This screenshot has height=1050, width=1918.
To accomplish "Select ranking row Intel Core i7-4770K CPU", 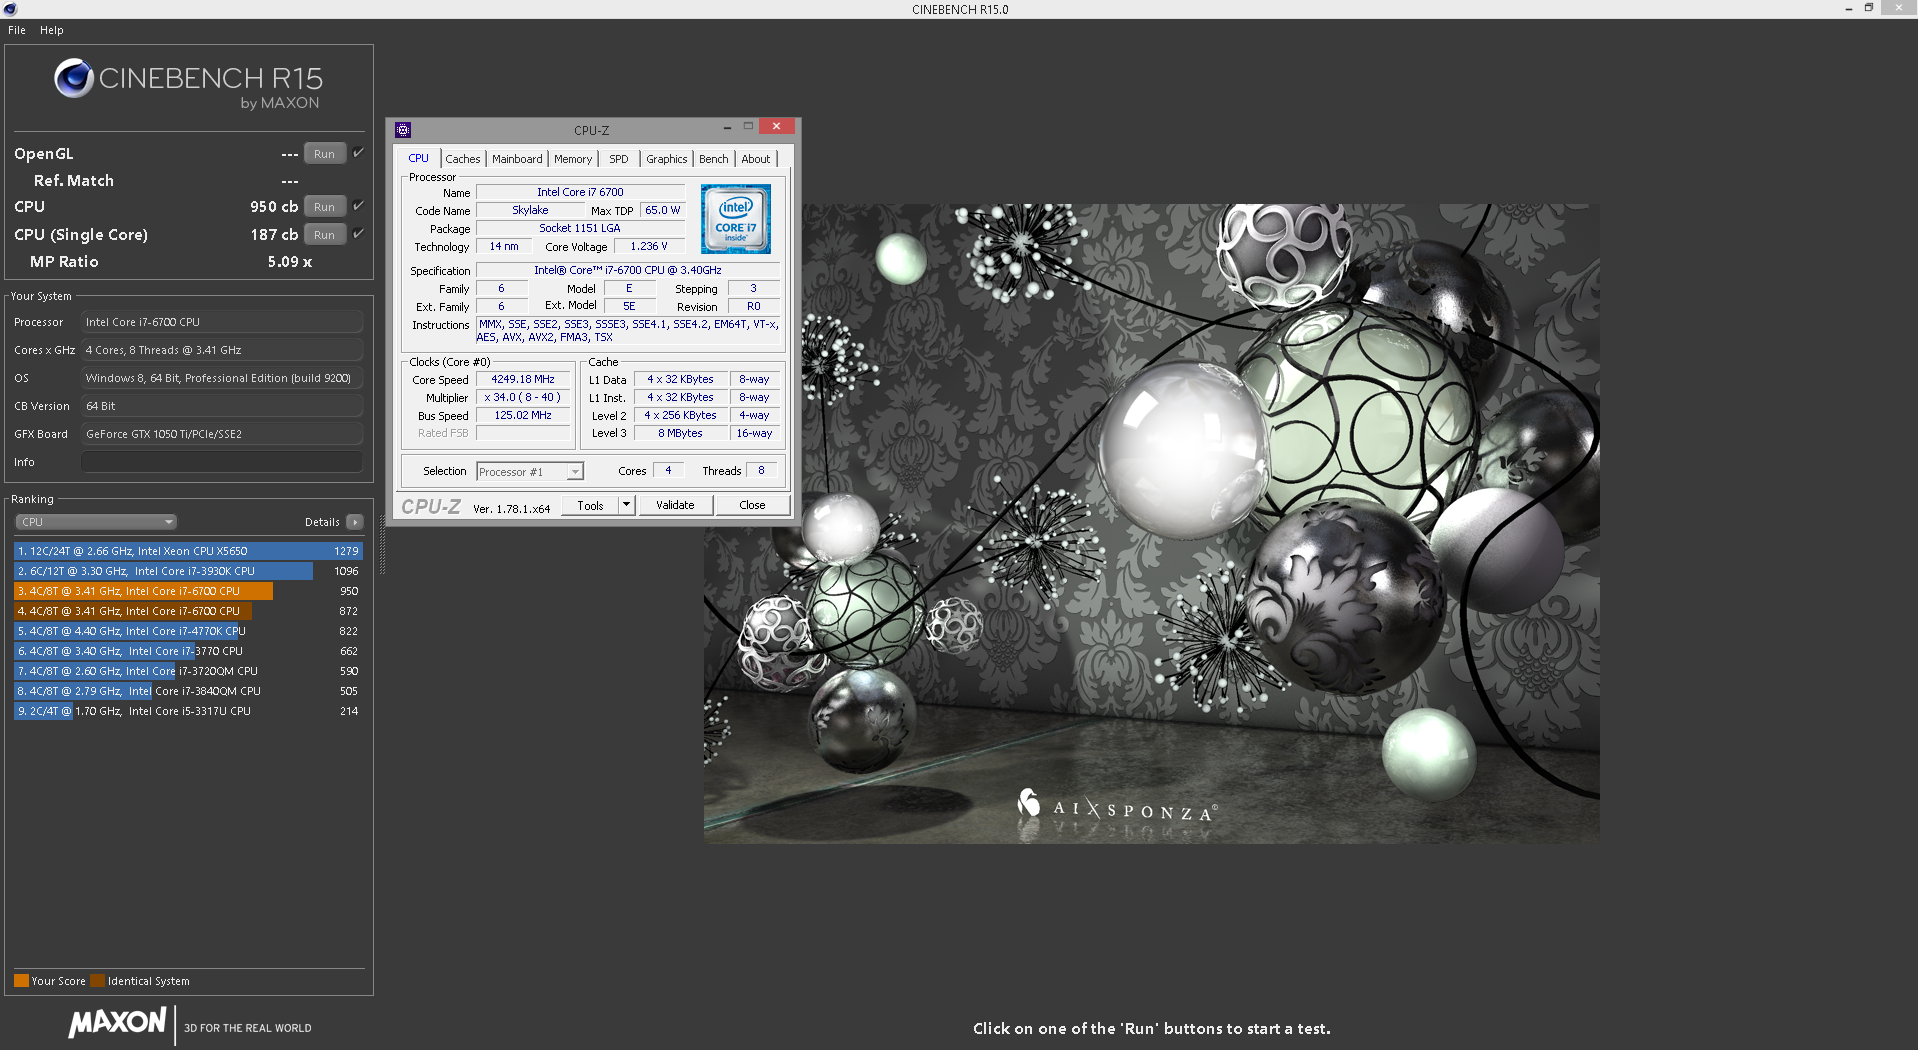I will click(x=188, y=631).
